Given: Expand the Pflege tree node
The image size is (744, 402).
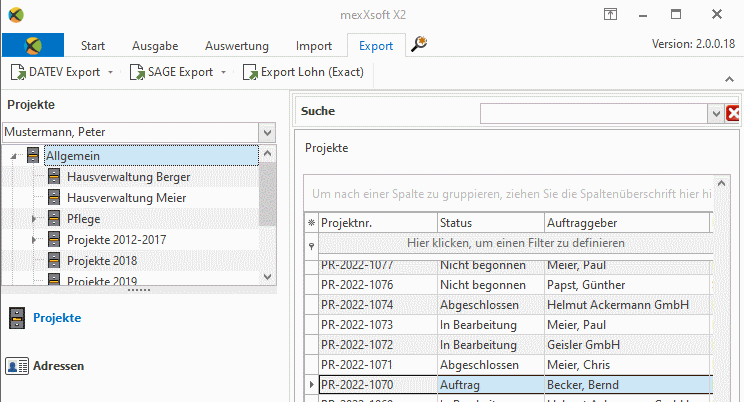Looking at the screenshot, I should (33, 219).
